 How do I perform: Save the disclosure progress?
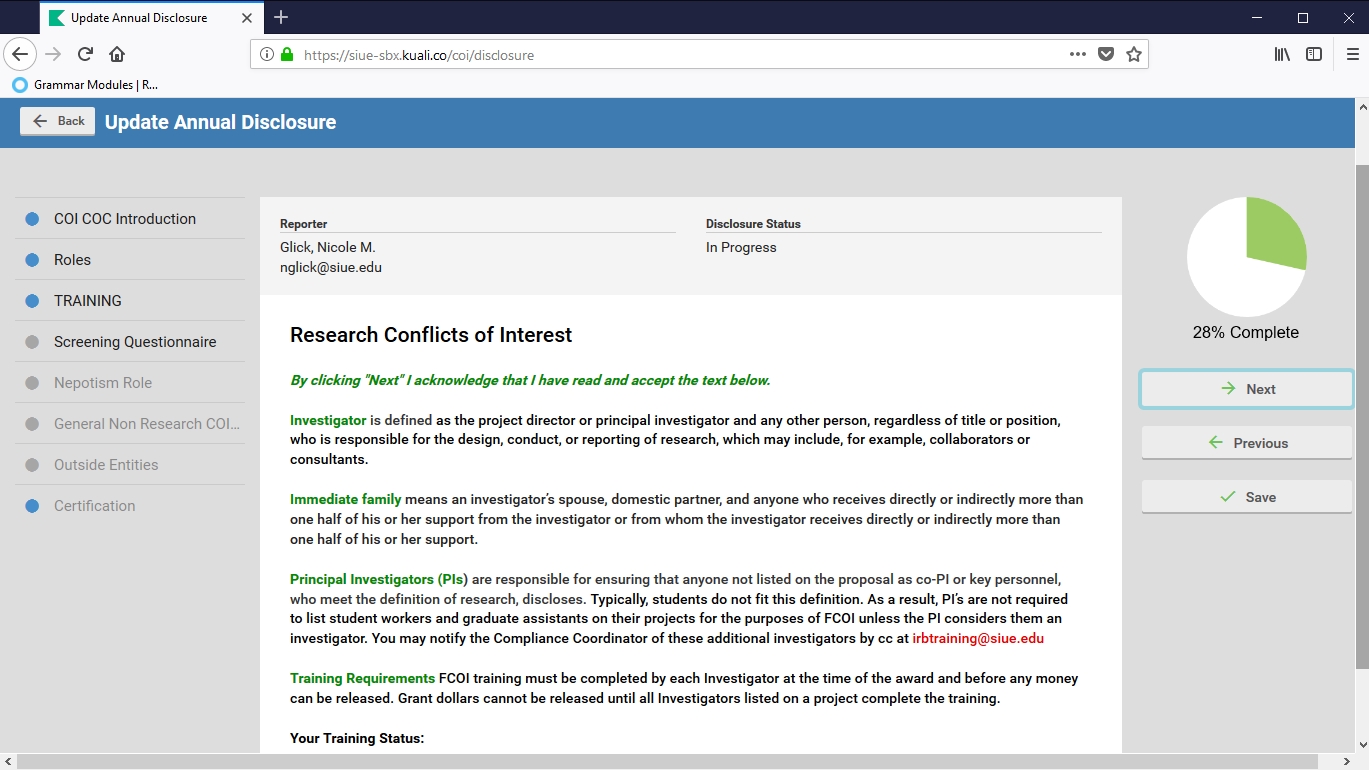pos(1246,497)
